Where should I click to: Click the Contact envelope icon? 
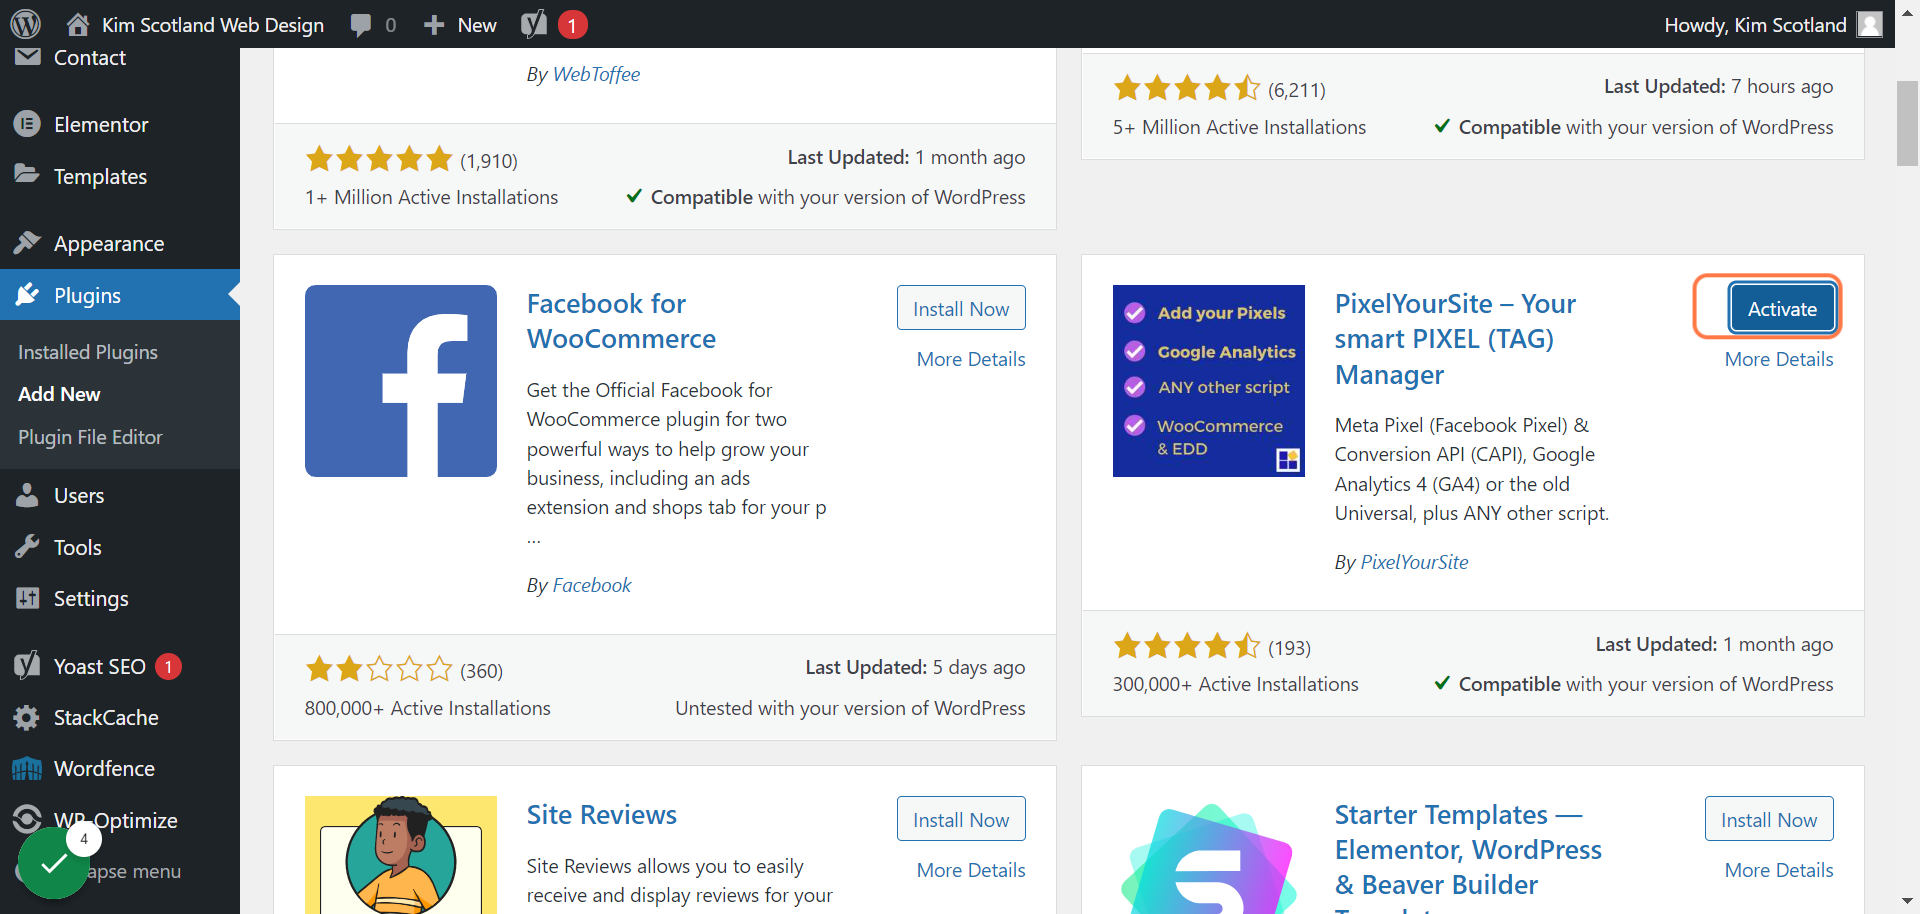point(28,56)
